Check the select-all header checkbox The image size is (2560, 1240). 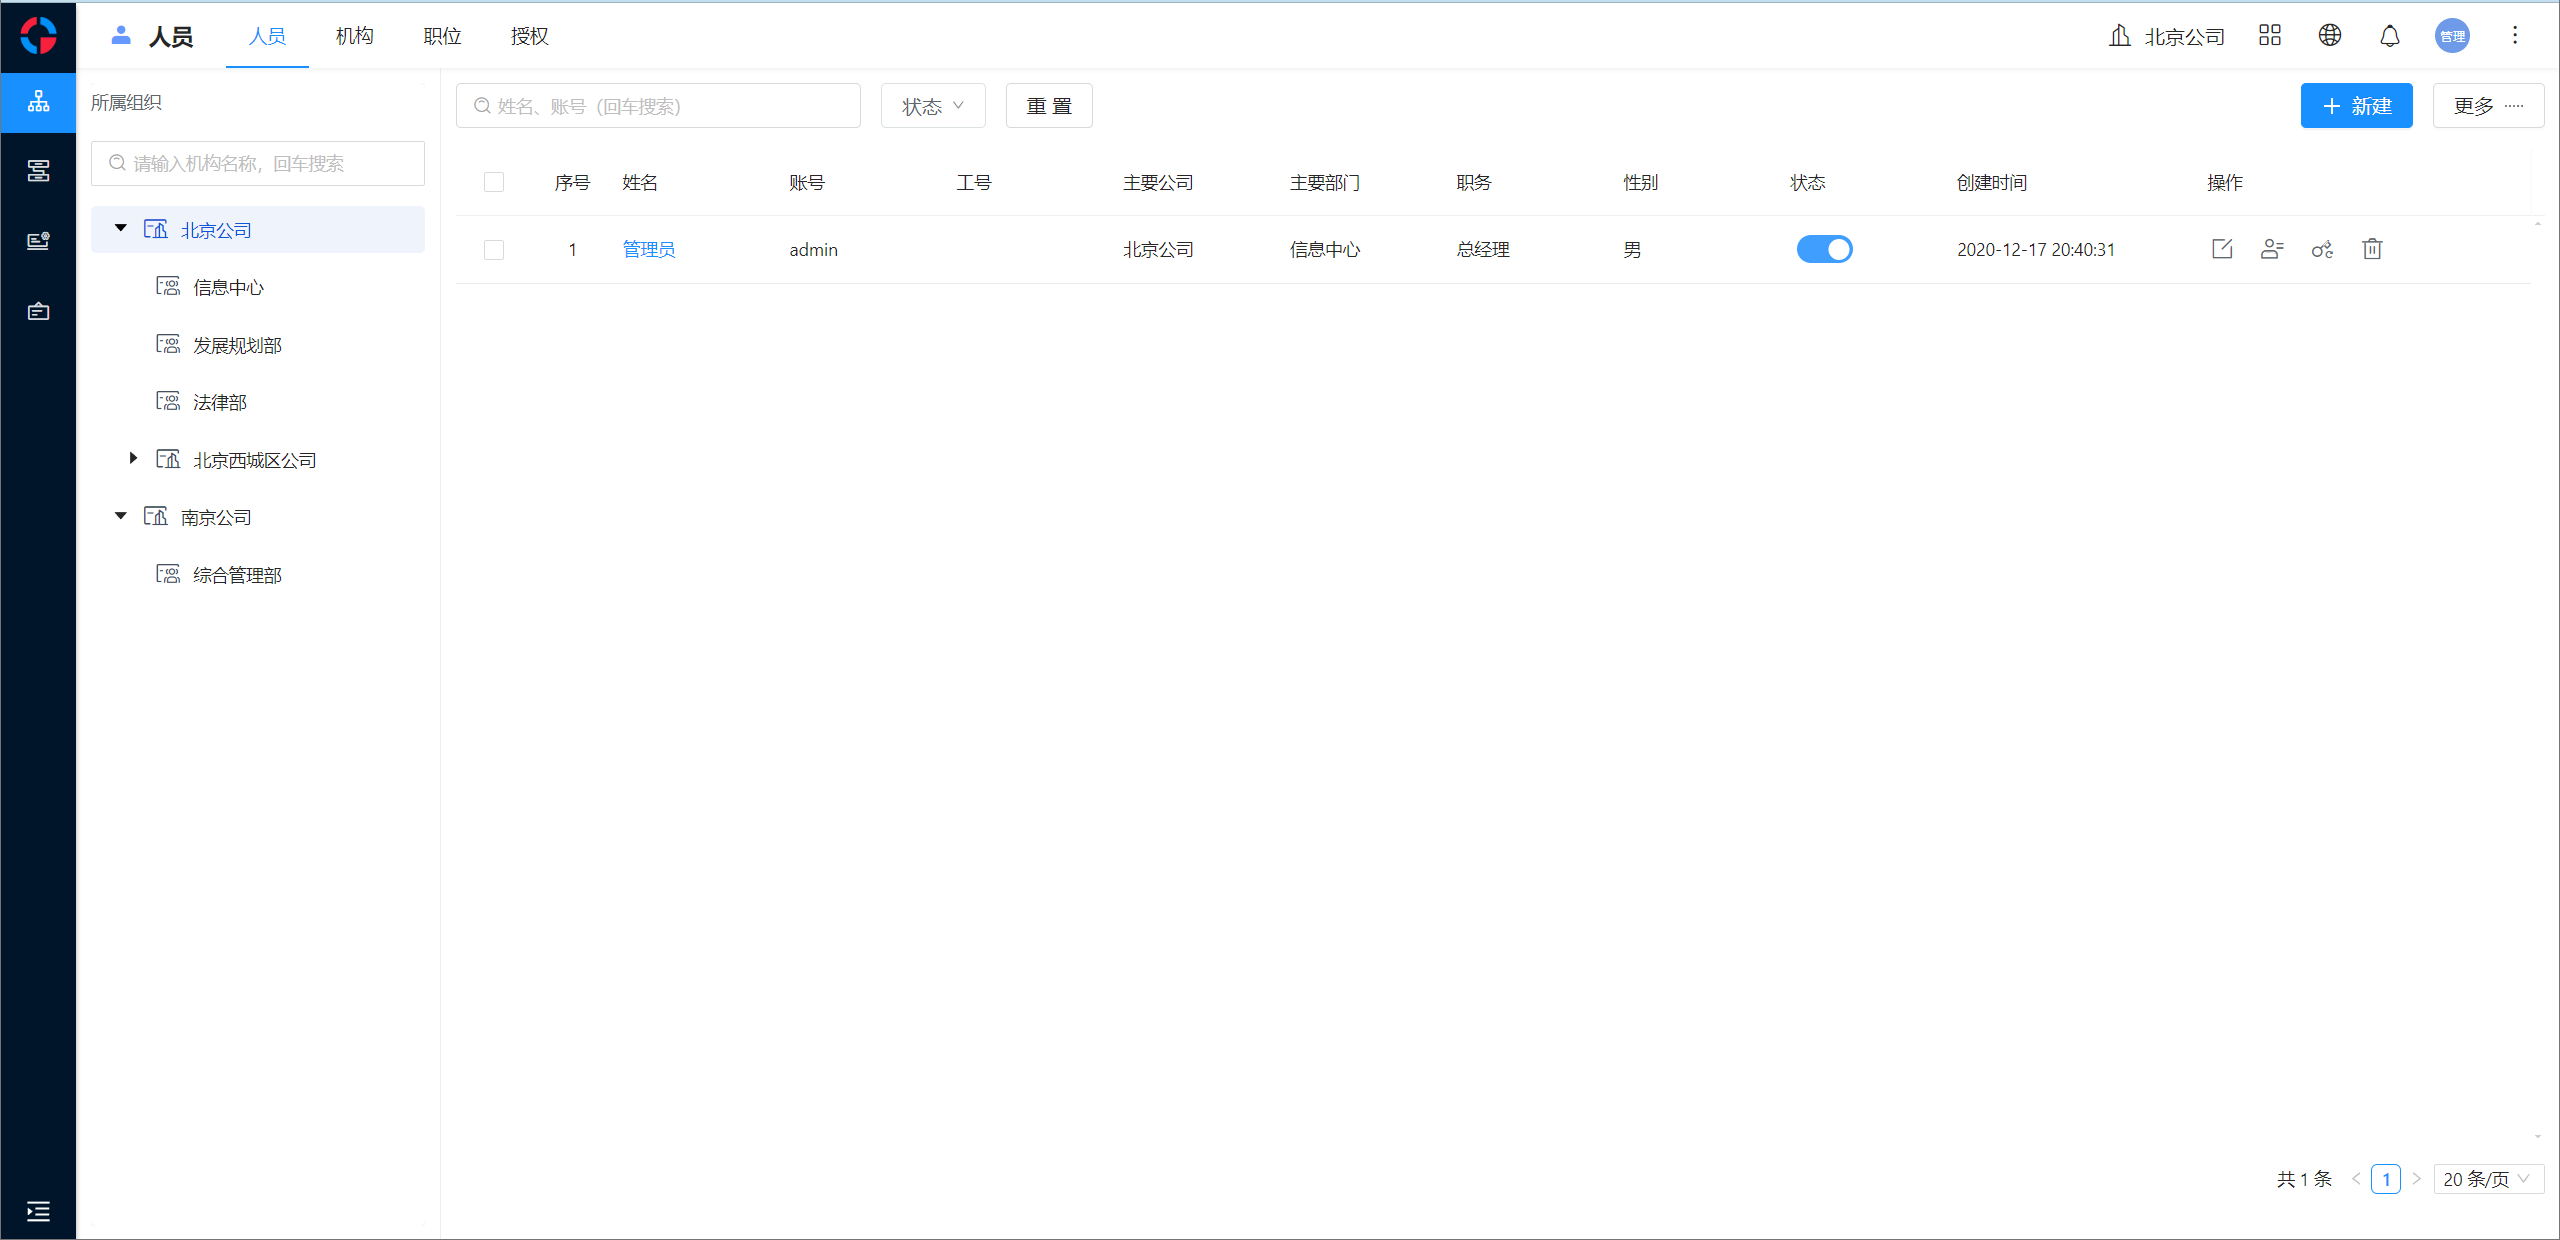coord(494,182)
